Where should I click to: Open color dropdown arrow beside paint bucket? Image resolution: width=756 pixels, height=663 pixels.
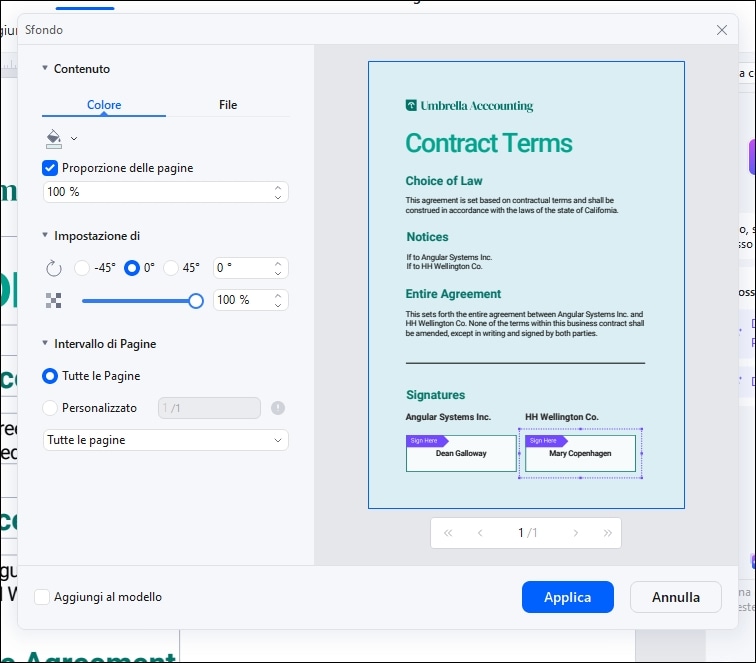click(74, 139)
